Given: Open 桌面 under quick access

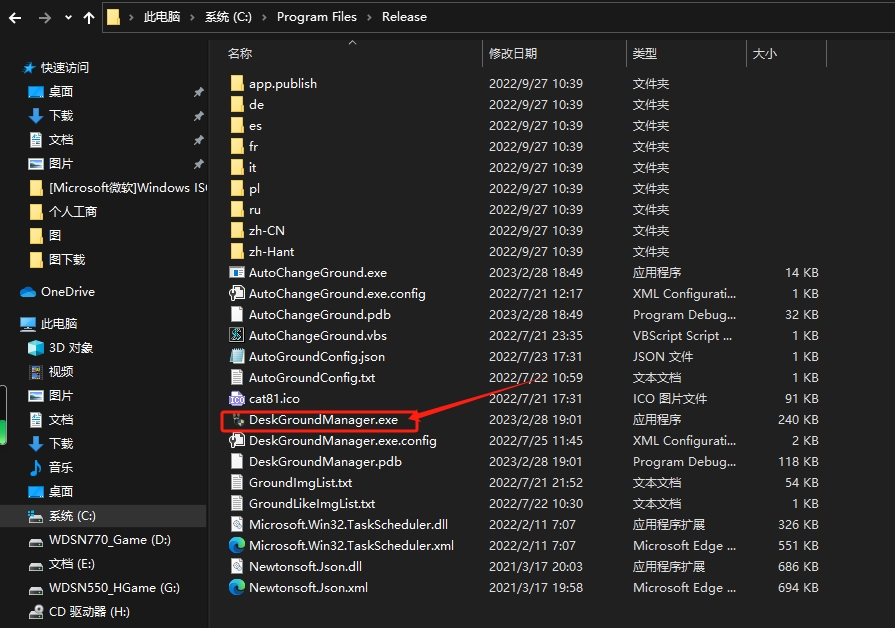Looking at the screenshot, I should 61,92.
